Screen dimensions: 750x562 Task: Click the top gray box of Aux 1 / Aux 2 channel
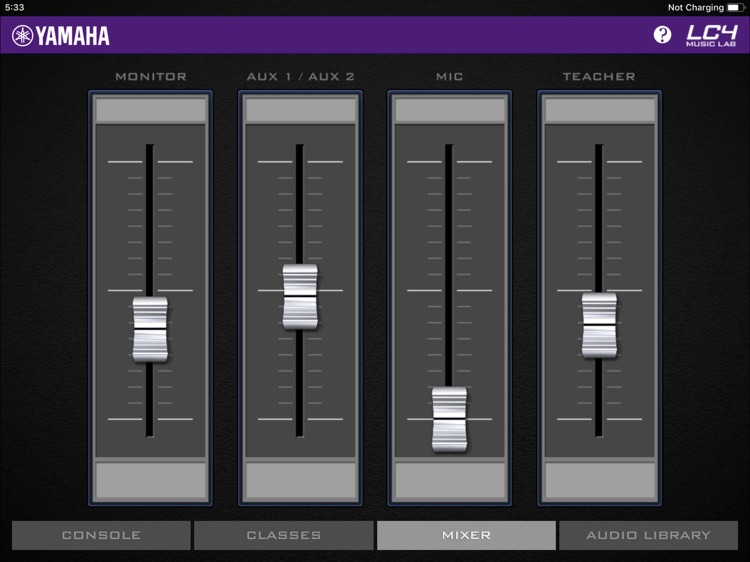coord(300,110)
